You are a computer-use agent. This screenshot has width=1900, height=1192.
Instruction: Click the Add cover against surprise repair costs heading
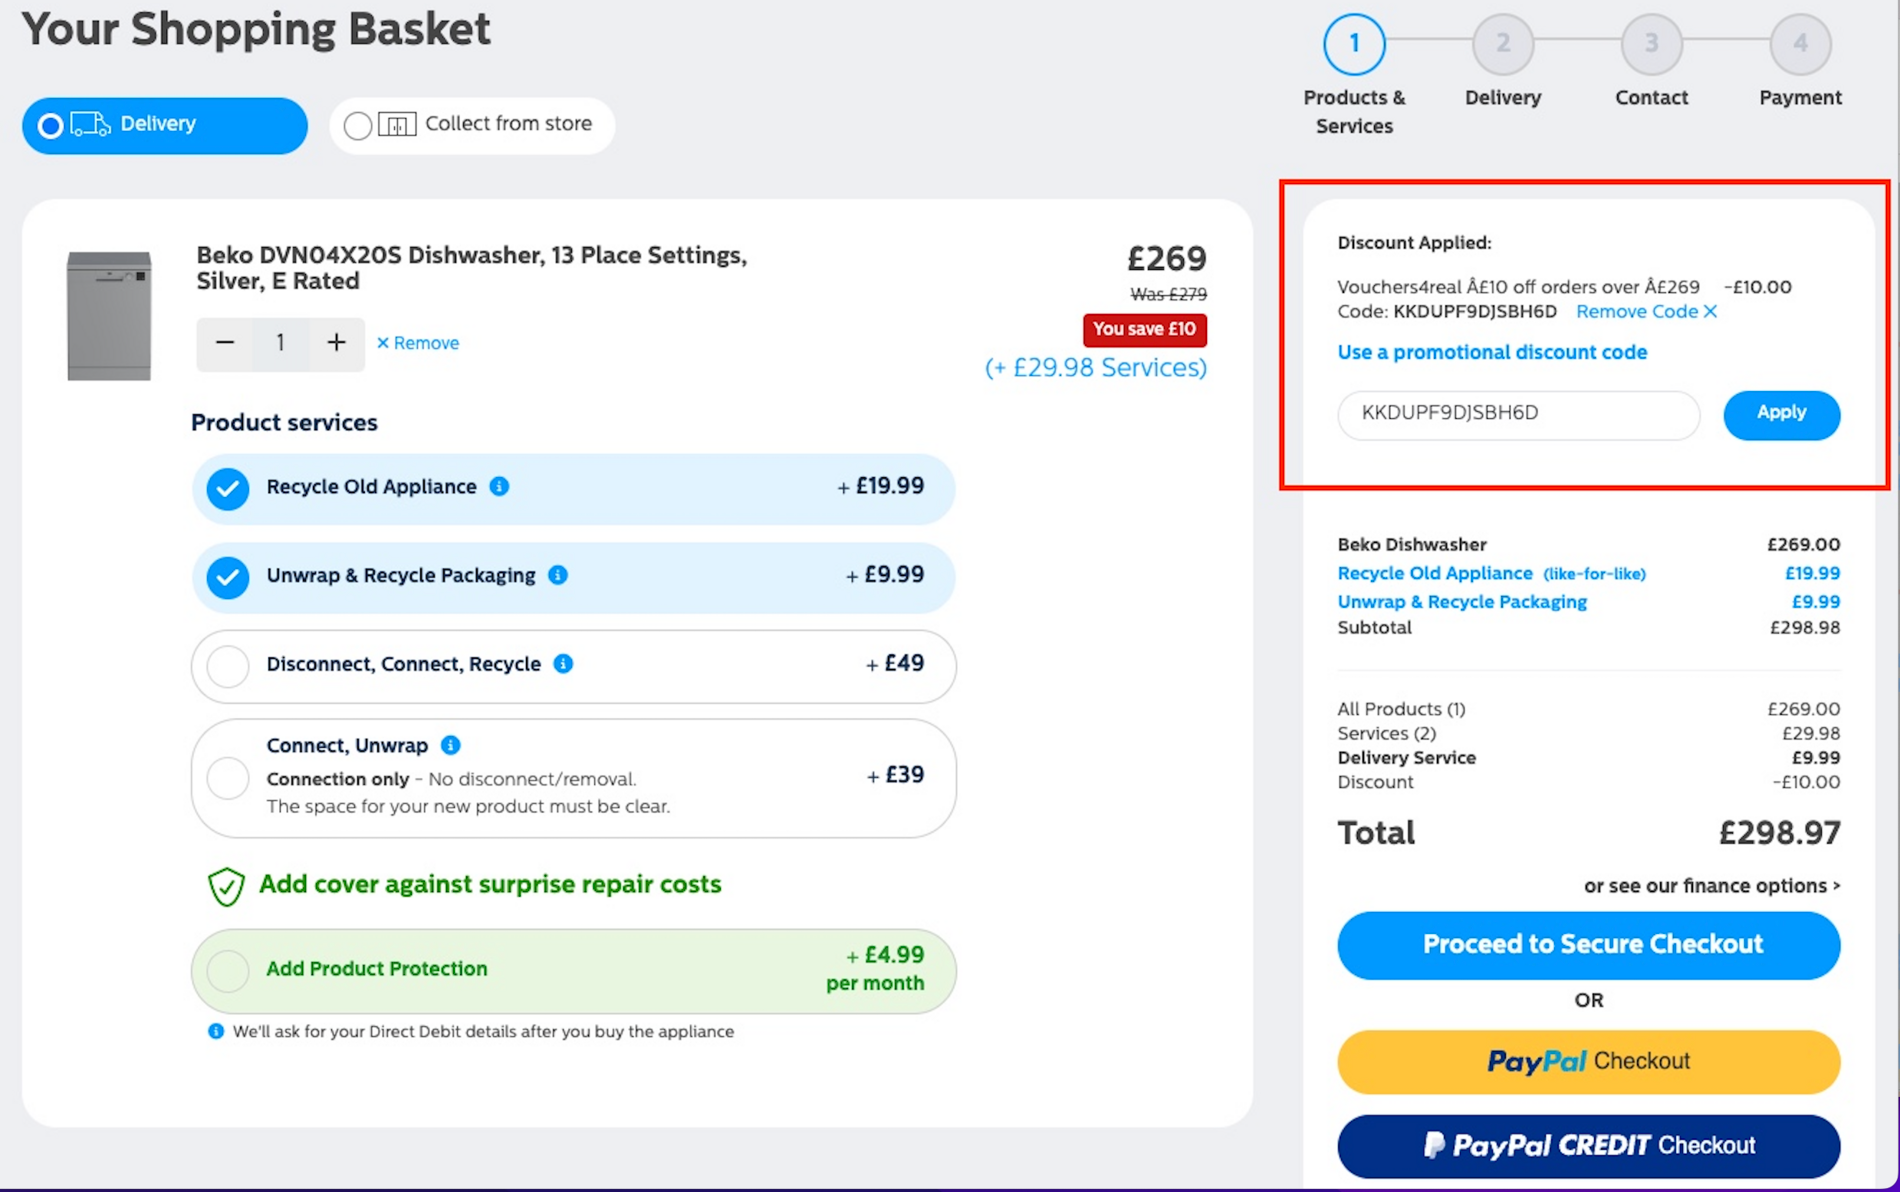(490, 885)
